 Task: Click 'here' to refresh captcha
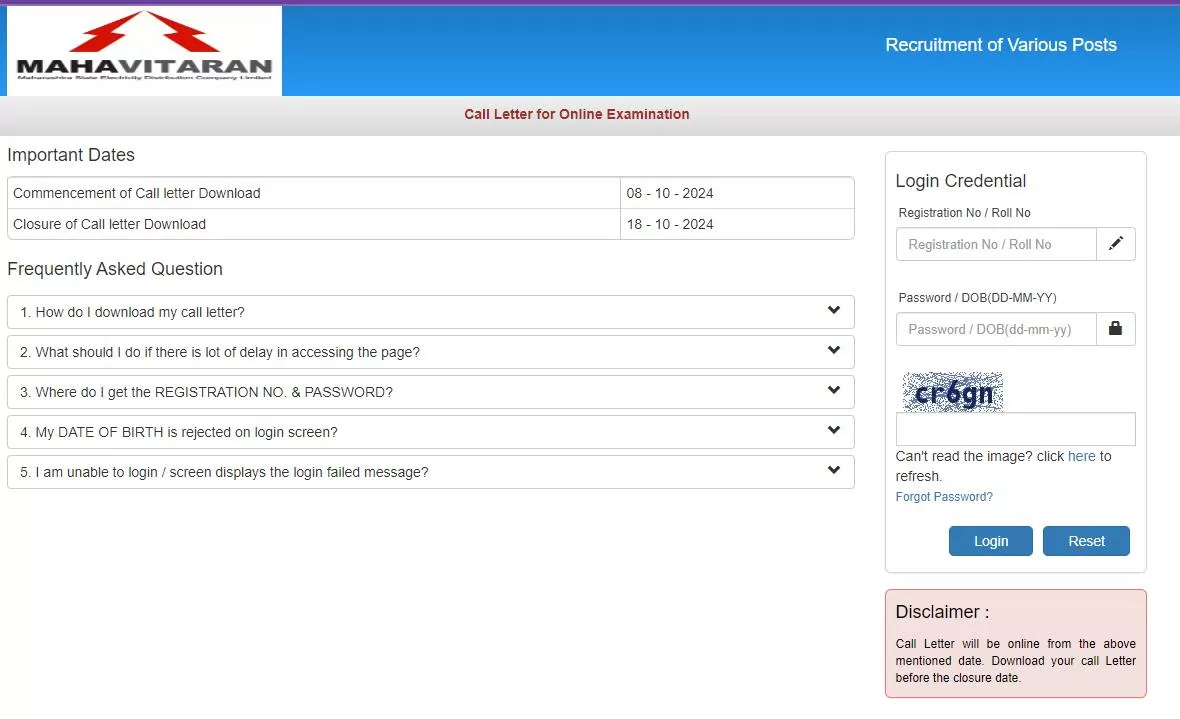click(1081, 456)
